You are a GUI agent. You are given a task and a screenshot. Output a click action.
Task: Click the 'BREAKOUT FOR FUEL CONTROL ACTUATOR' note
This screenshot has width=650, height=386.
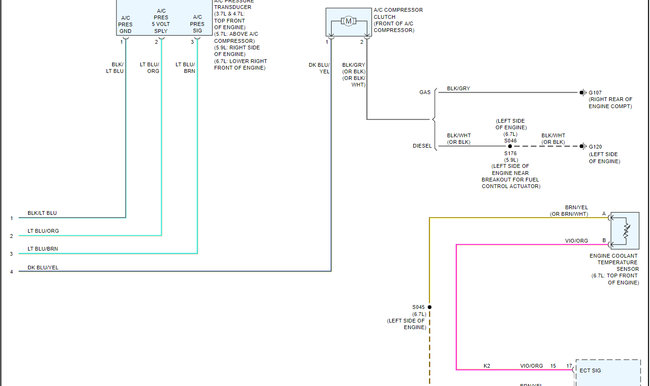511,183
